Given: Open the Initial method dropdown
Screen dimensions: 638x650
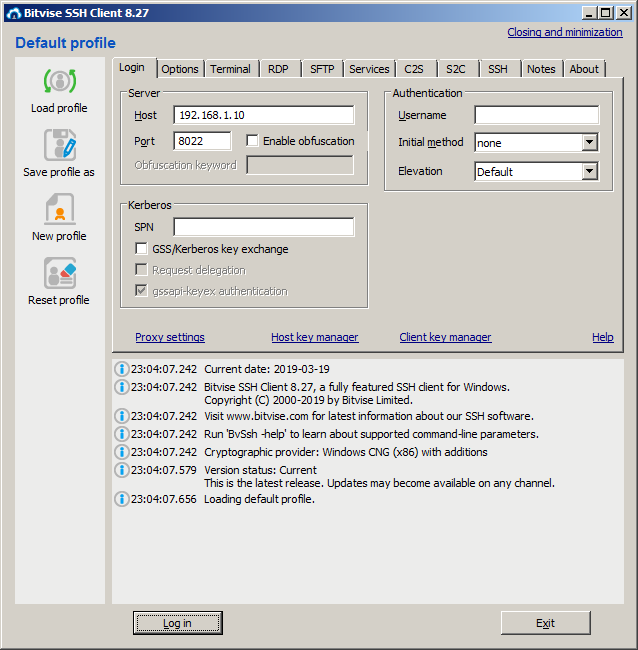Looking at the screenshot, I should coord(589,143).
